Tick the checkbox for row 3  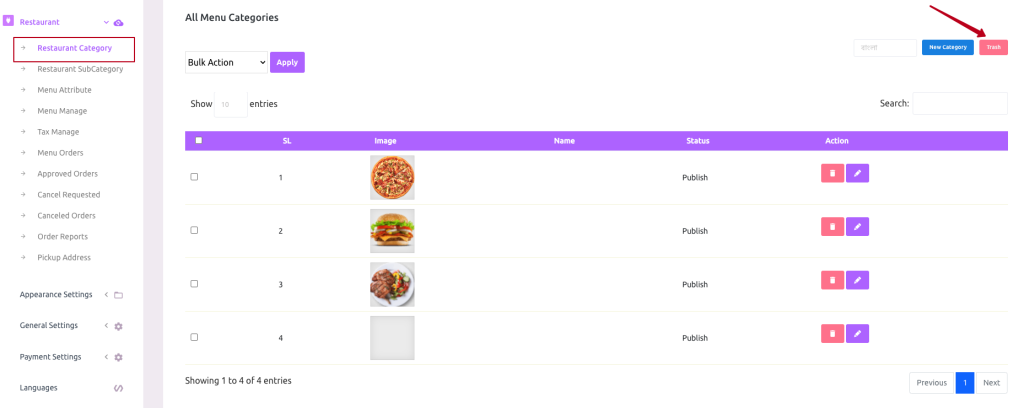coord(194,284)
